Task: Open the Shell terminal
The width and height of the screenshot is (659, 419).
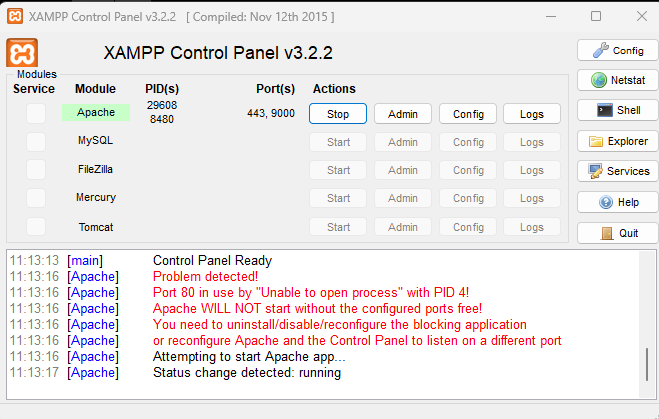Action: [617, 110]
